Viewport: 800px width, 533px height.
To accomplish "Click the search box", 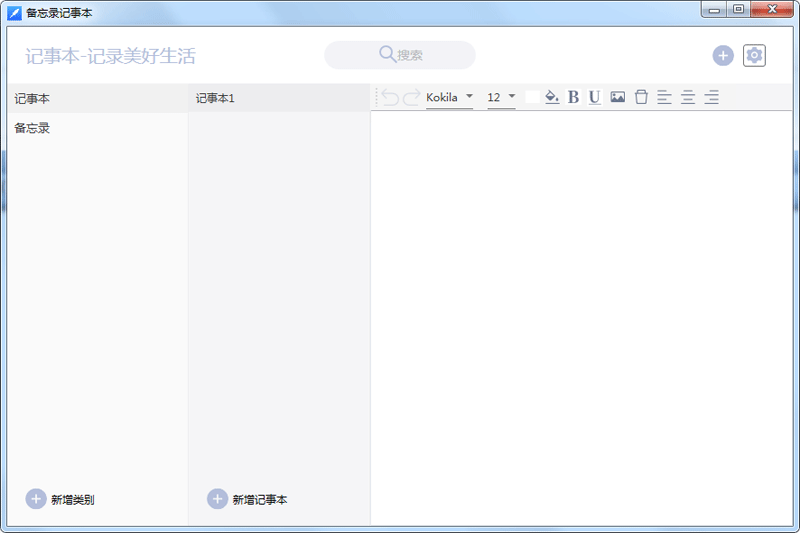I will tap(400, 55).
